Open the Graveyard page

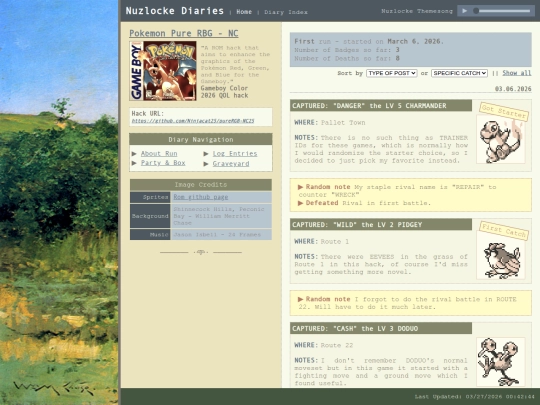231,164
